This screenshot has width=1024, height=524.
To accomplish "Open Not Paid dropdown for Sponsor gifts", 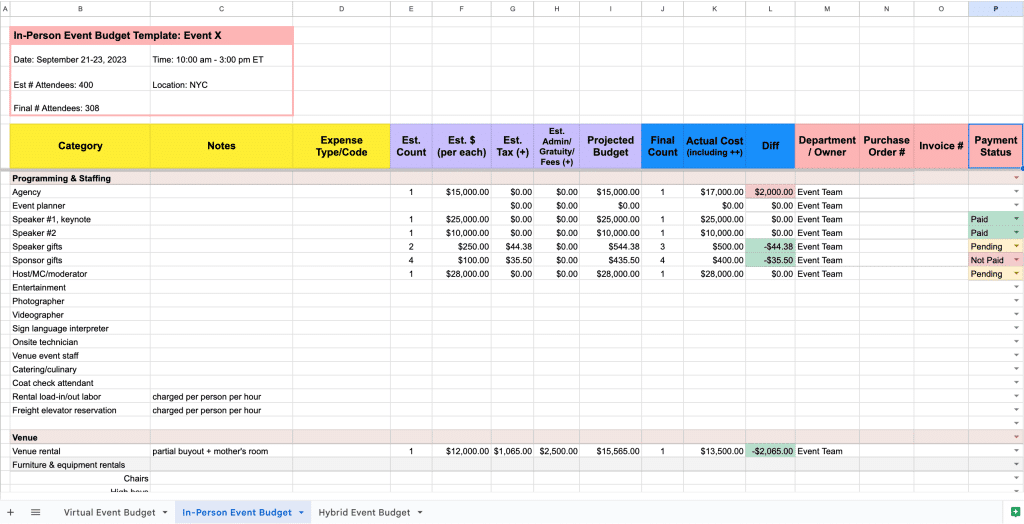I will pos(1016,260).
